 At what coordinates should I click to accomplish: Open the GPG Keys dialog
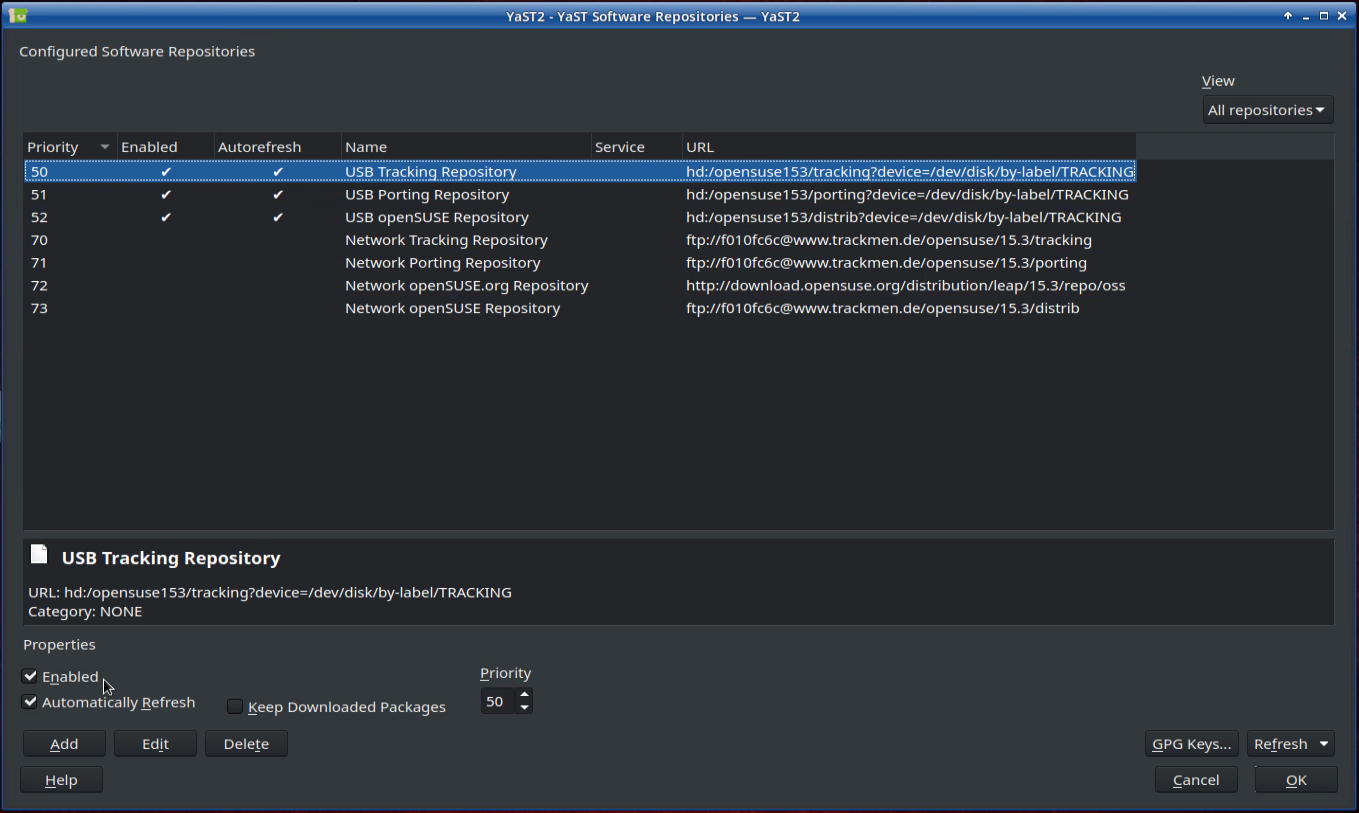(x=1191, y=744)
